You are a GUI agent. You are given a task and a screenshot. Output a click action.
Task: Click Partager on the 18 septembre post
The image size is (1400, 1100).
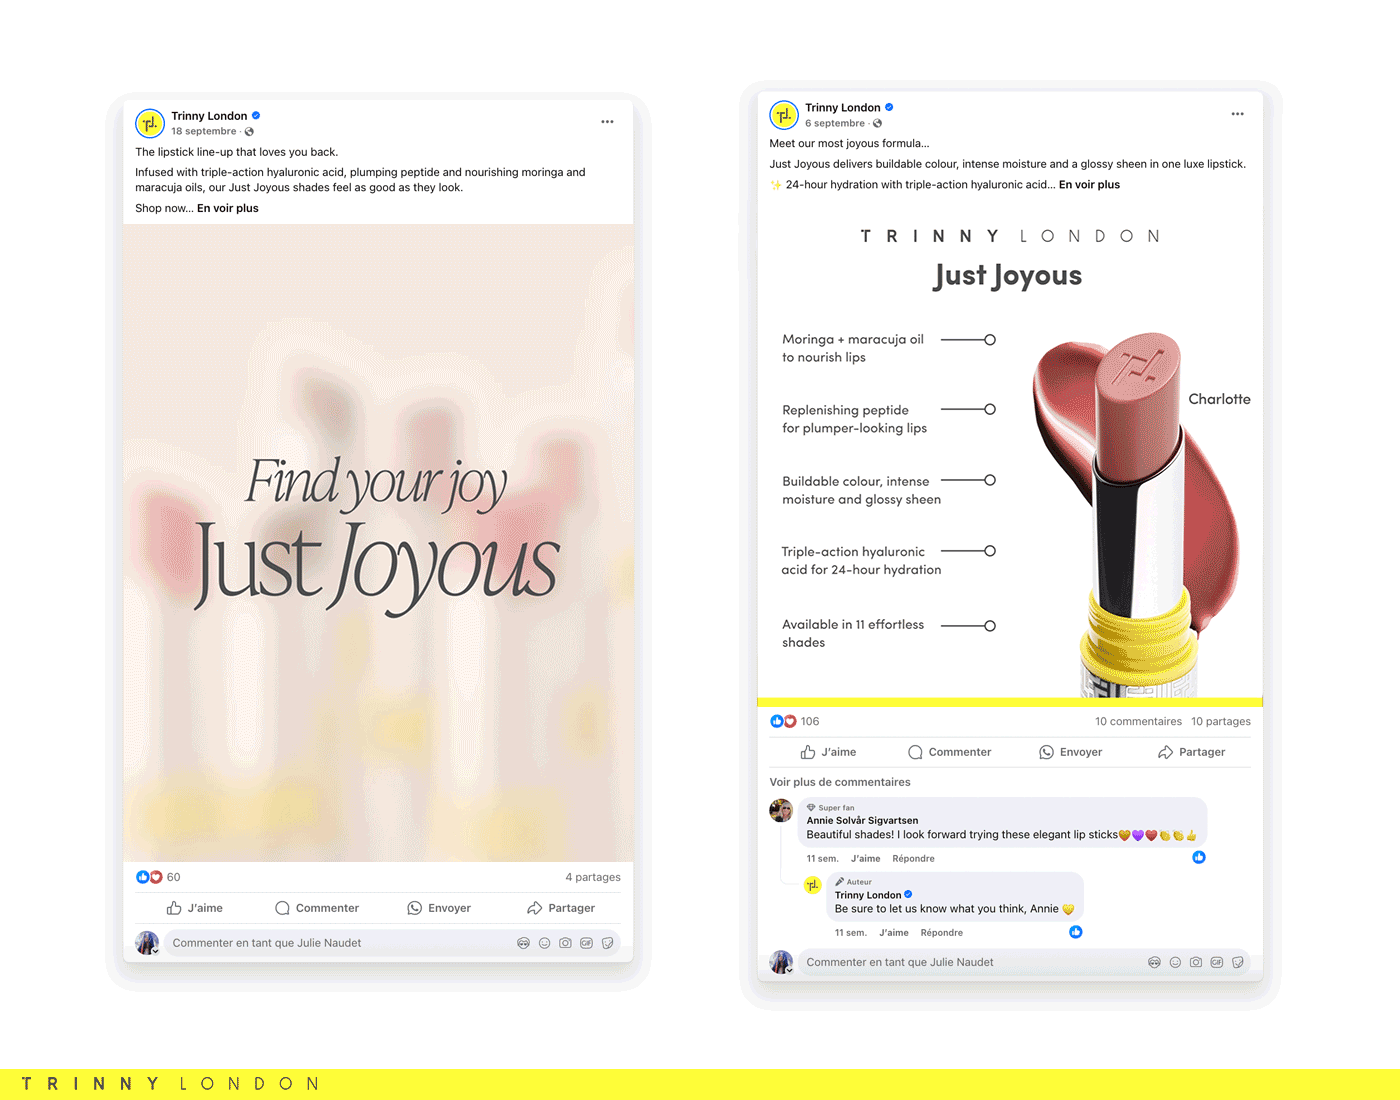click(x=561, y=908)
